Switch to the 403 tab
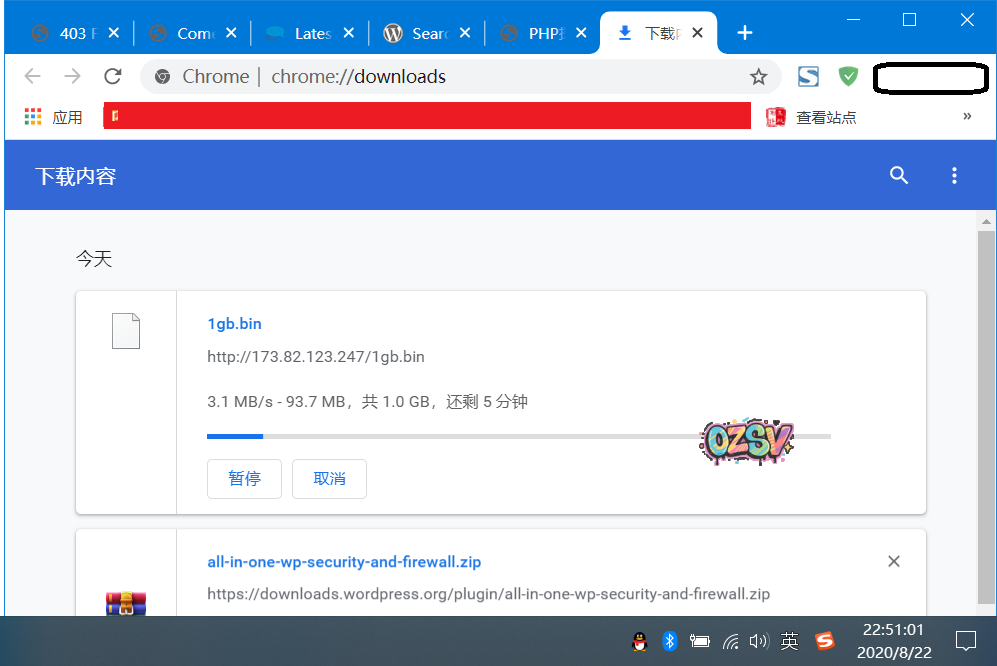This screenshot has width=997, height=666. pyautogui.click(x=72, y=33)
